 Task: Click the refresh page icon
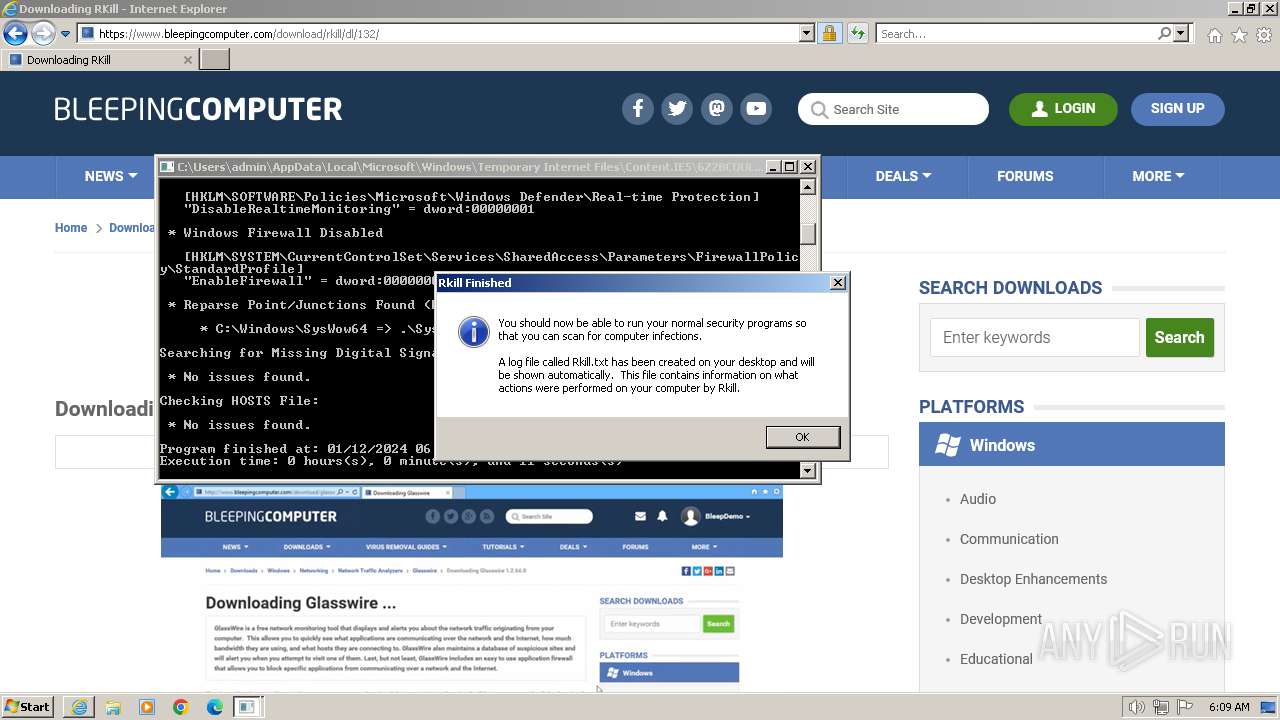point(857,34)
